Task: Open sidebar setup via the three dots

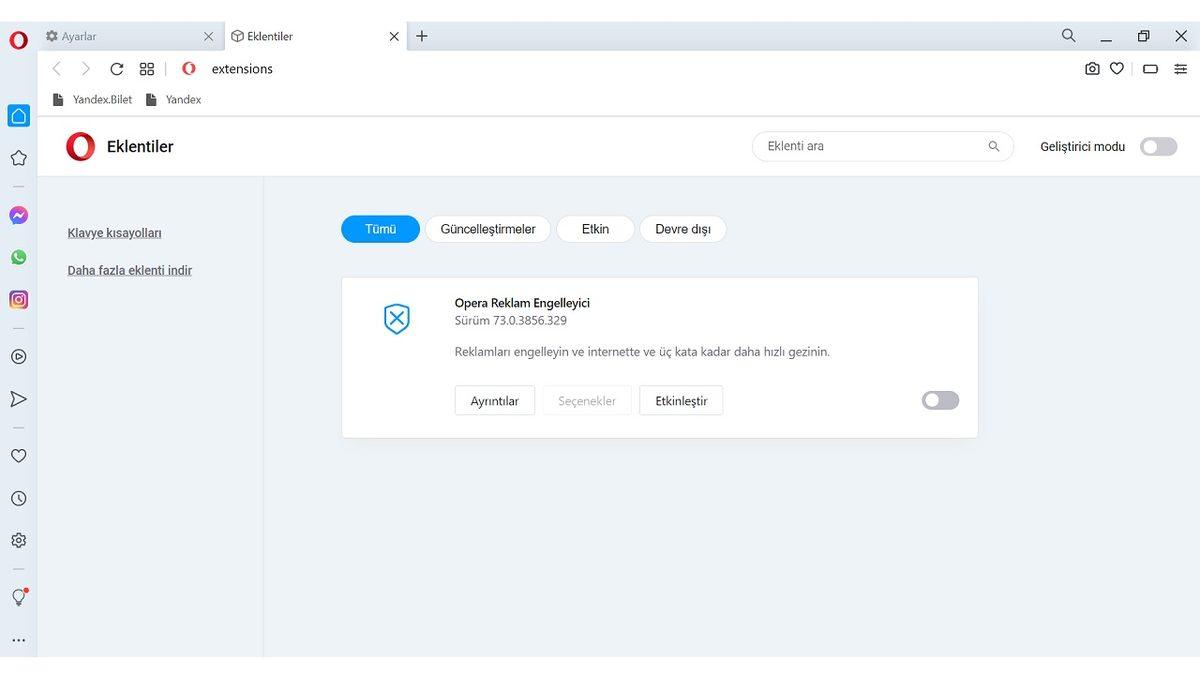Action: (x=18, y=639)
